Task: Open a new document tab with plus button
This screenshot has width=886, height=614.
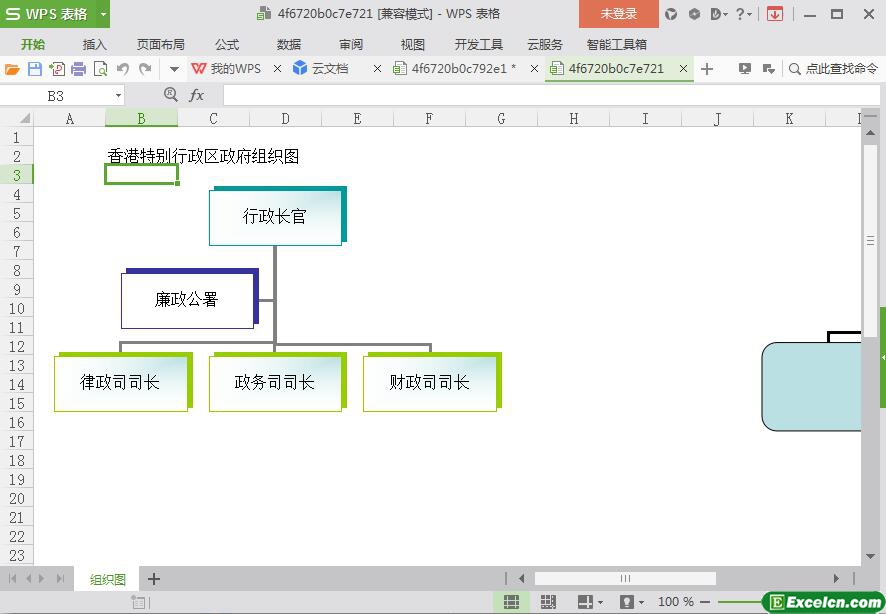Action: tap(707, 69)
